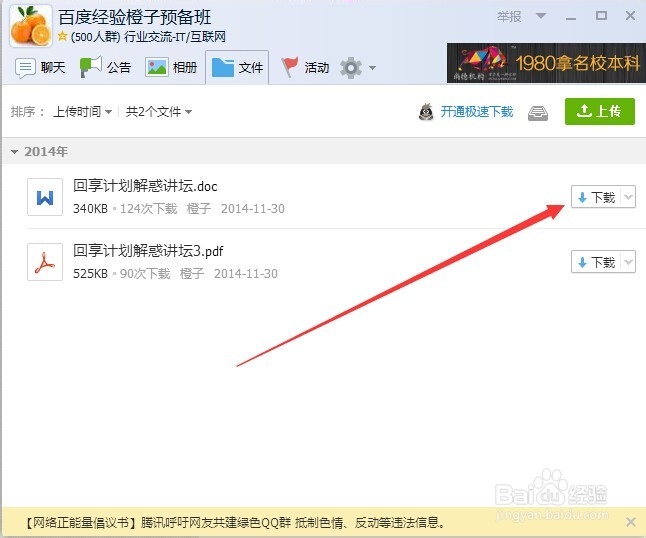
Task: Open the 公告 announcements tab
Action: coord(105,67)
